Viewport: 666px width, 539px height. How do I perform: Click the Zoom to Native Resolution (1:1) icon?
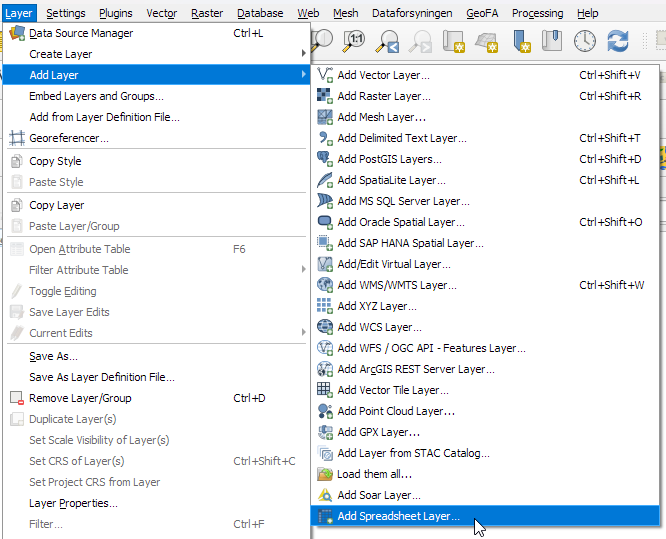[x=355, y=40]
